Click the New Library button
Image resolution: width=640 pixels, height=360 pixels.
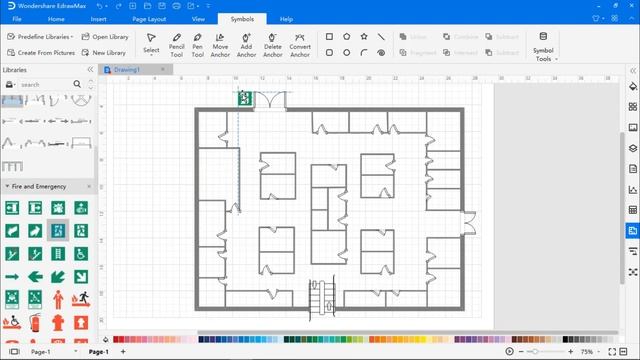103,53
